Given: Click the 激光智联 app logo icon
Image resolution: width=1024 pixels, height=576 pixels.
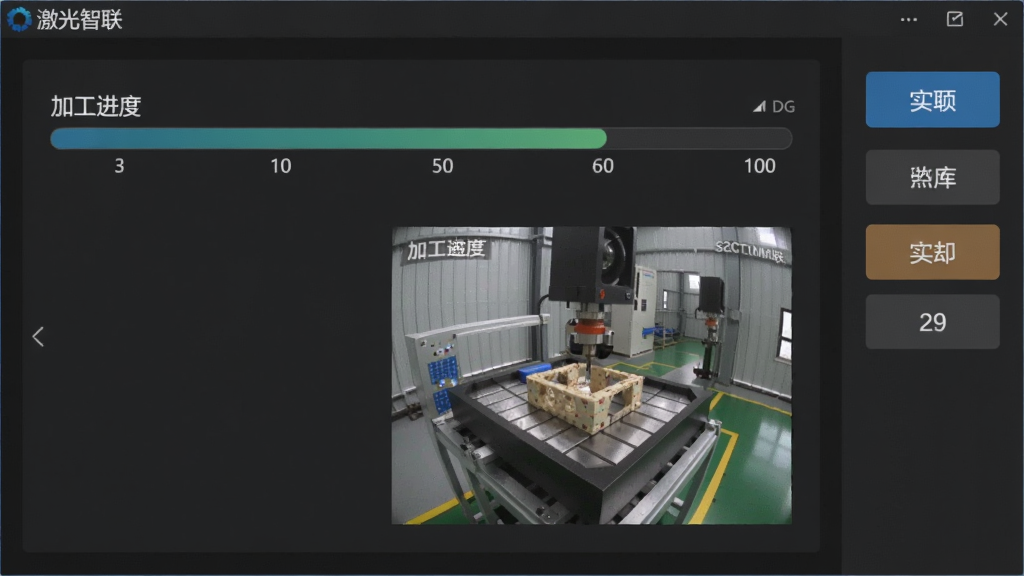Looking at the screenshot, I should [19, 19].
